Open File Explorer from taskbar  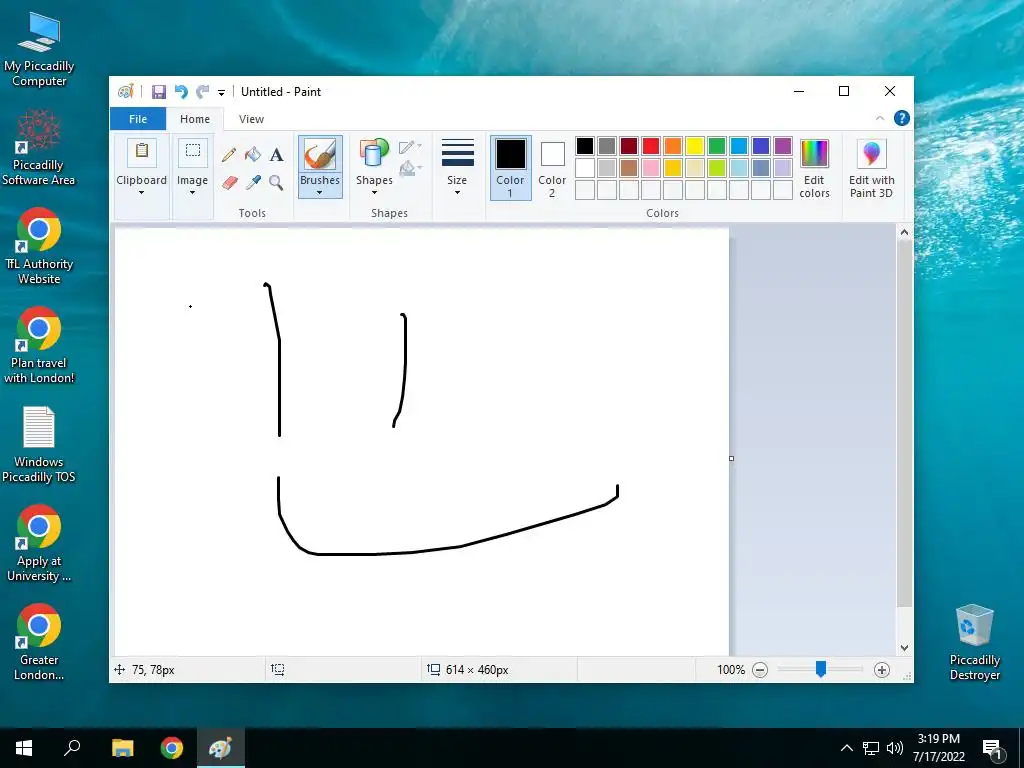tap(122, 748)
